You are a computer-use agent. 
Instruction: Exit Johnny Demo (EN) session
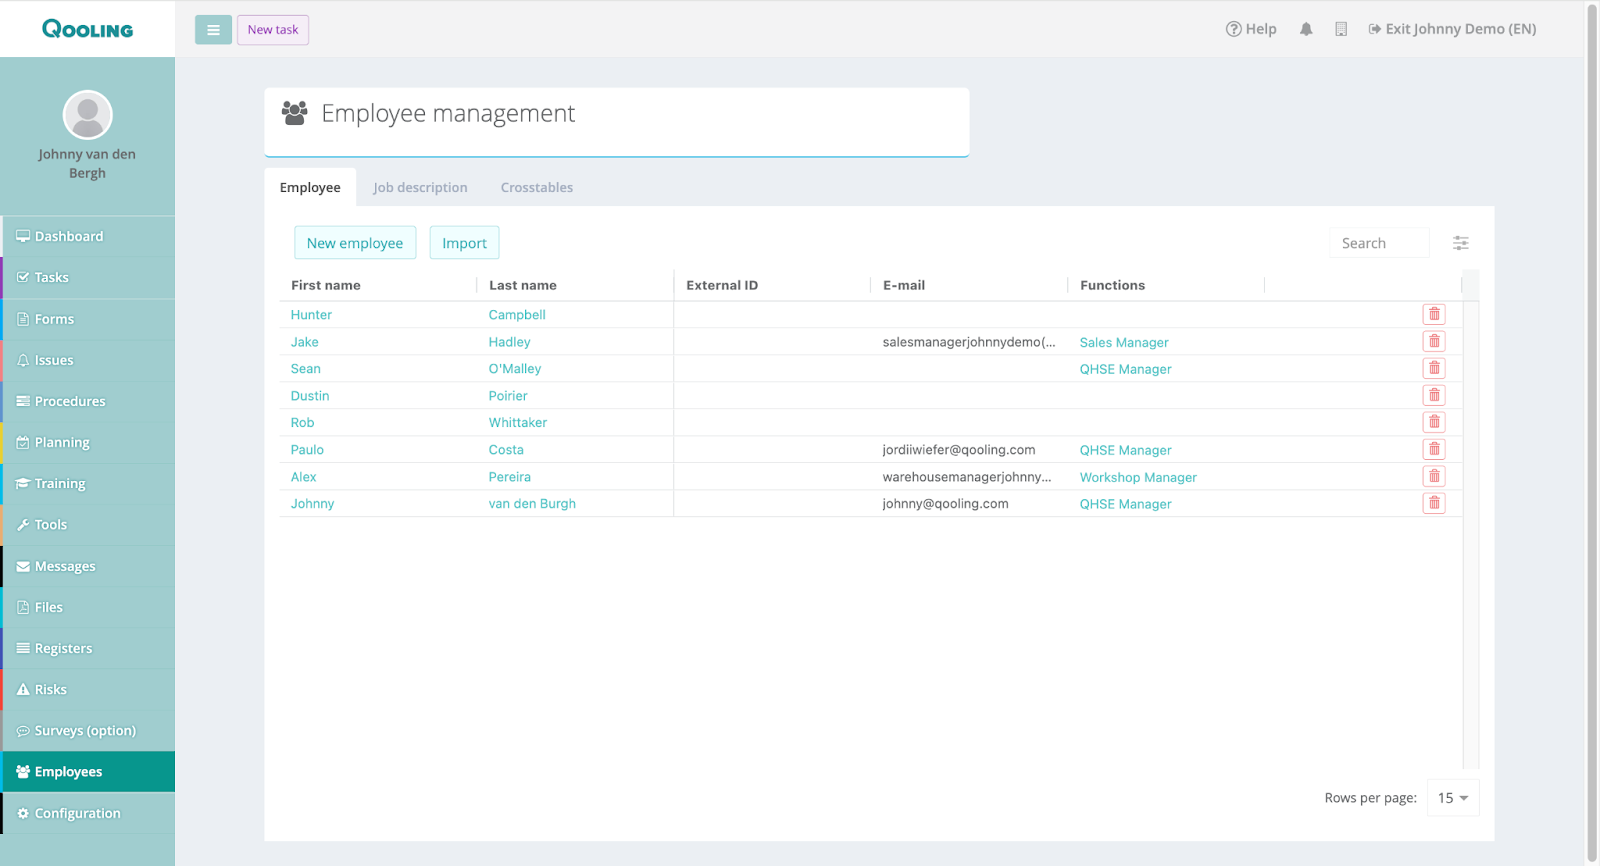[x=1452, y=29]
